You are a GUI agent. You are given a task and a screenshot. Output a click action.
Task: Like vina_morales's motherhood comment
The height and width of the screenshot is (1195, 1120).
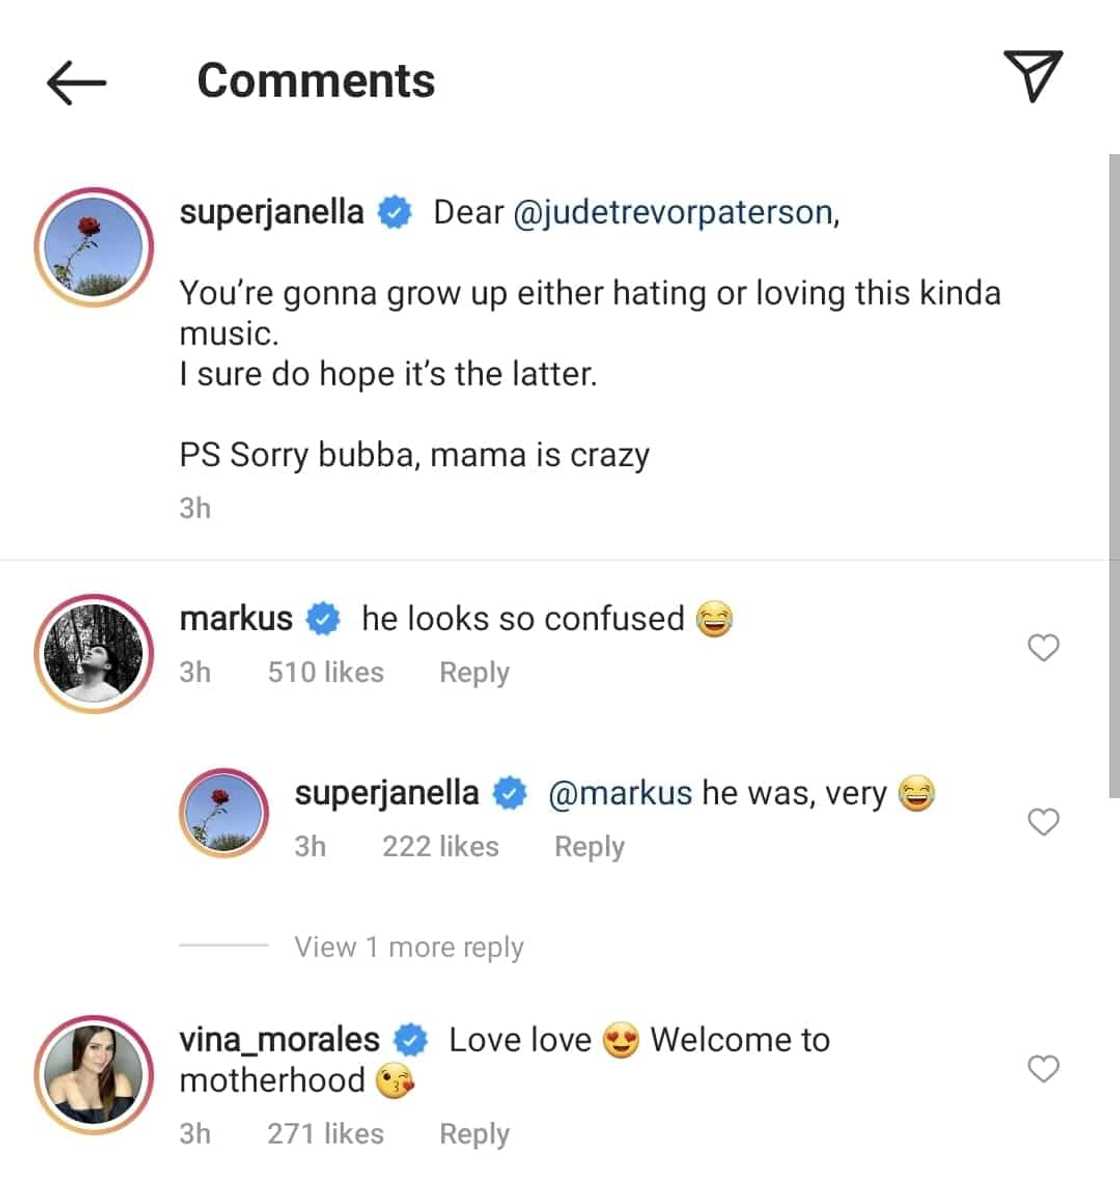click(1043, 1069)
